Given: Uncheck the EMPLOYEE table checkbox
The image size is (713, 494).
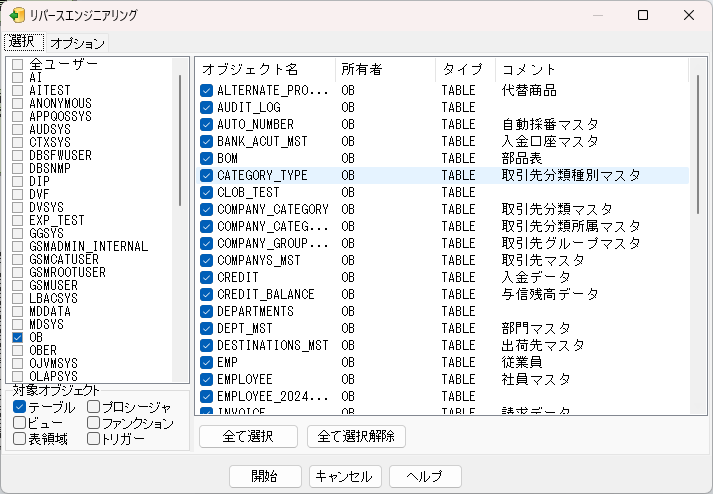Looking at the screenshot, I should (x=206, y=379).
